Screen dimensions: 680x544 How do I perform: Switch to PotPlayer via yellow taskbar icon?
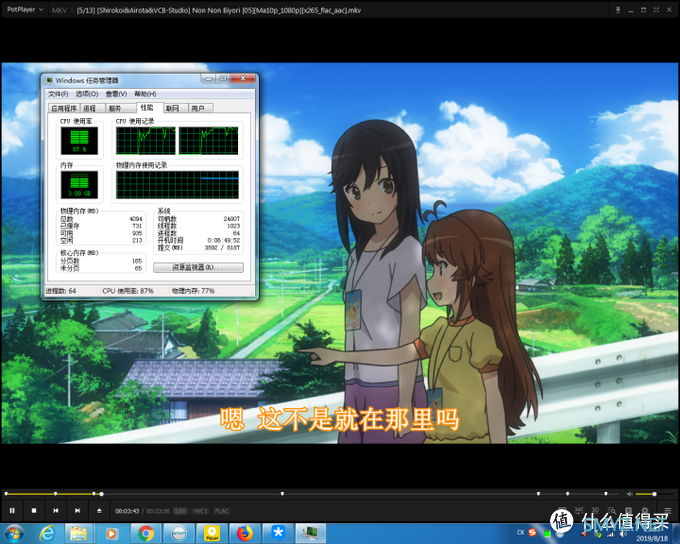tap(212, 533)
